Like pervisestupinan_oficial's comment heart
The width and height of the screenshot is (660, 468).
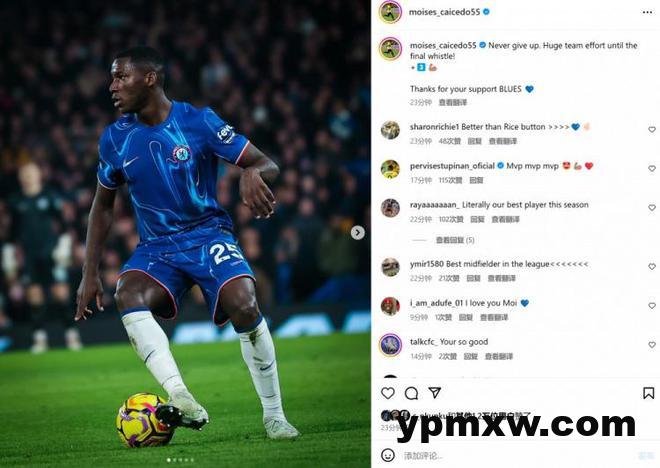point(652,168)
